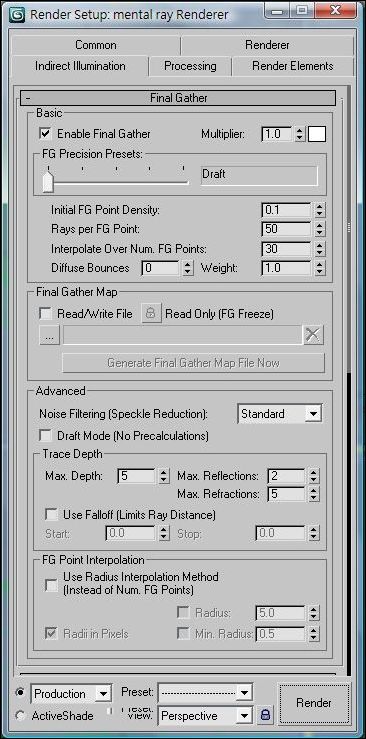Click the FG Precision Presets slider handle
The width and height of the screenshot is (366, 739).
click(48, 182)
